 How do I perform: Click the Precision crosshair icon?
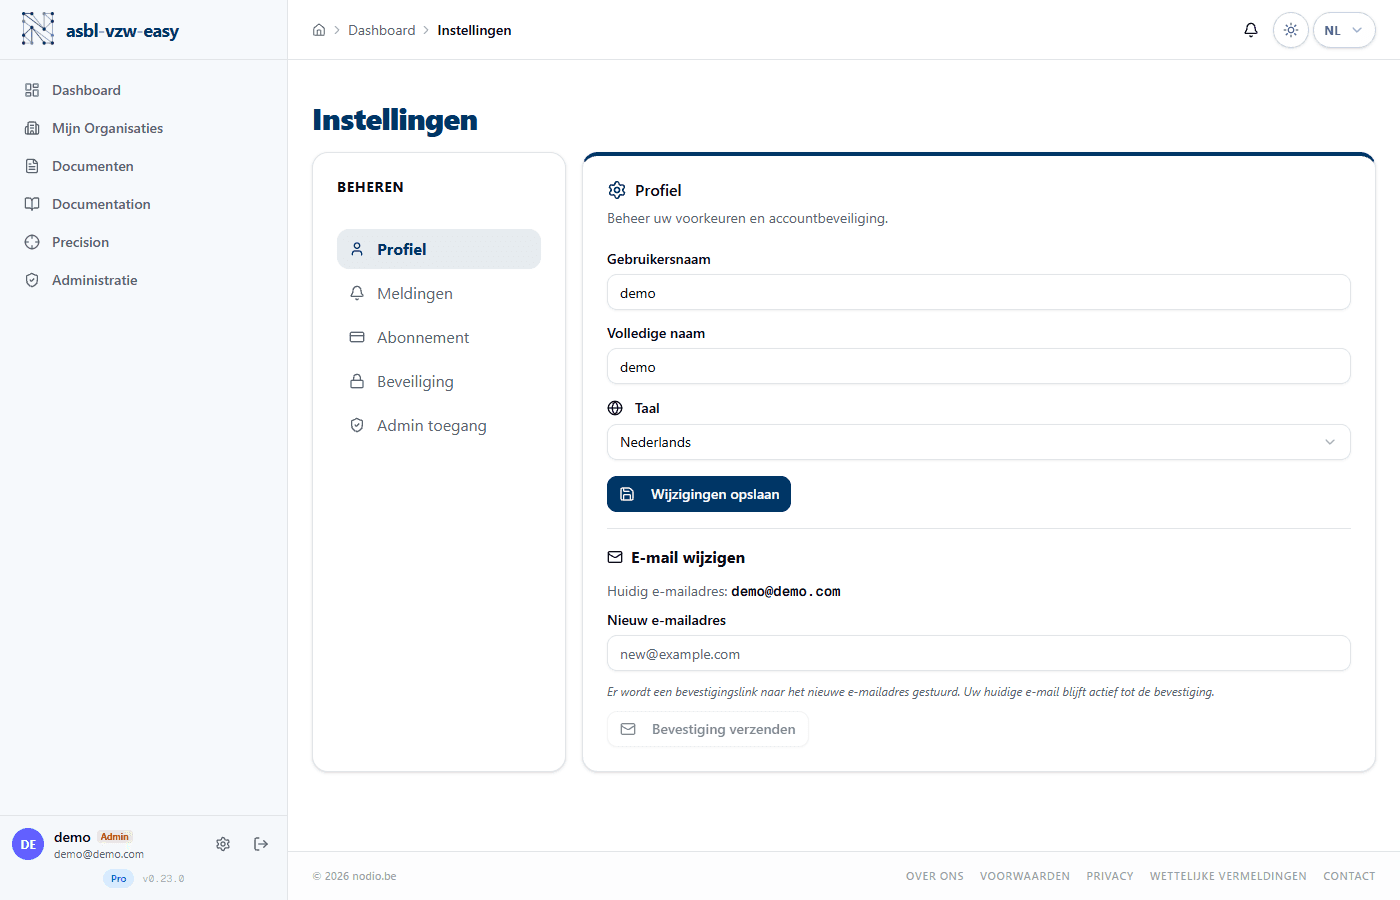[x=32, y=242]
